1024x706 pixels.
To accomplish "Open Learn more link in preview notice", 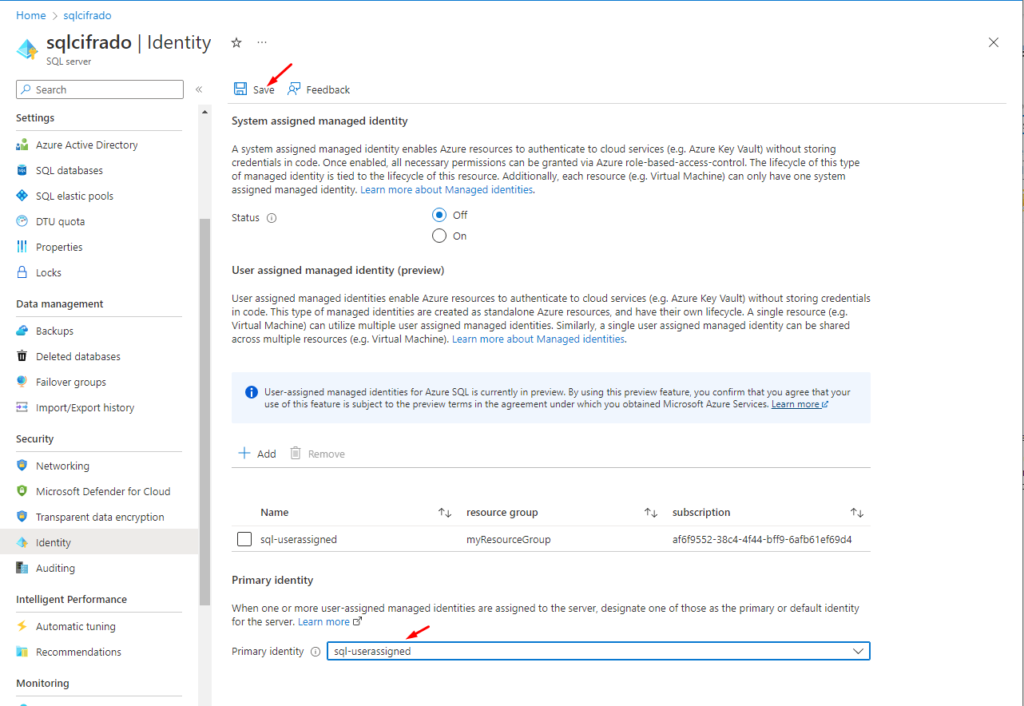I will [800, 404].
